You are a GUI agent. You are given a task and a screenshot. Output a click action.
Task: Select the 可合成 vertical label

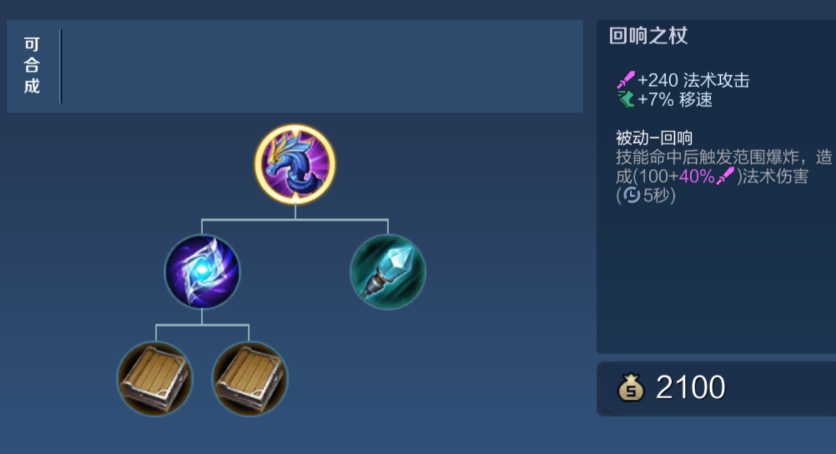31,65
